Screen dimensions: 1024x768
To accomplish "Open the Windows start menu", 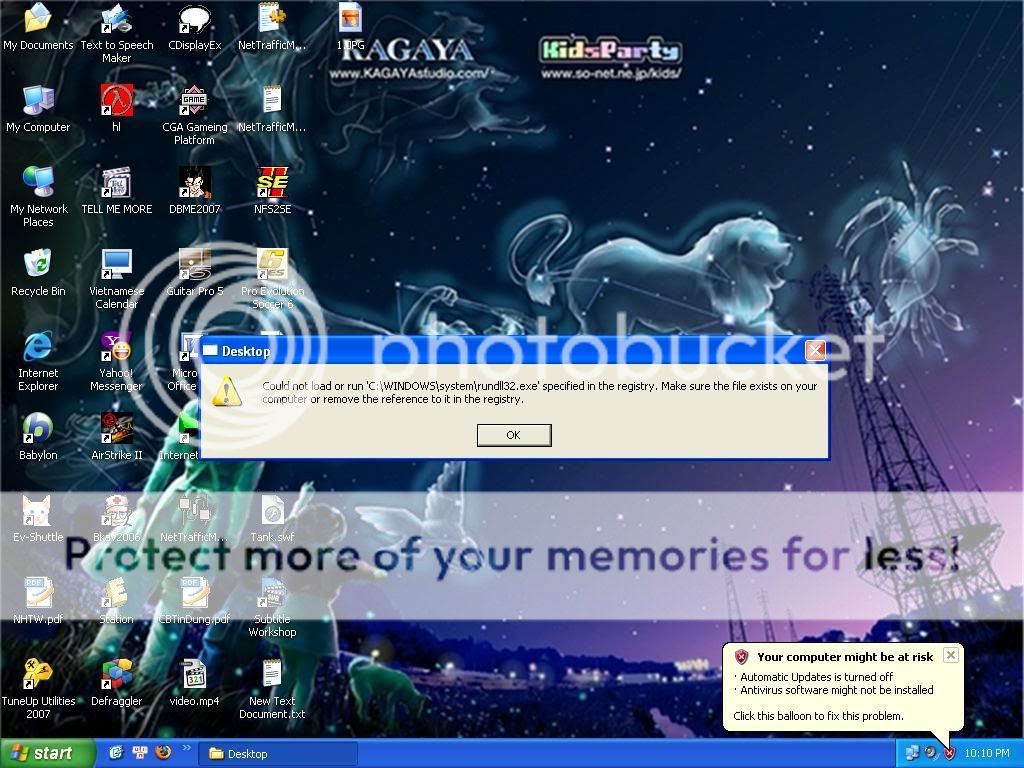I will point(46,753).
